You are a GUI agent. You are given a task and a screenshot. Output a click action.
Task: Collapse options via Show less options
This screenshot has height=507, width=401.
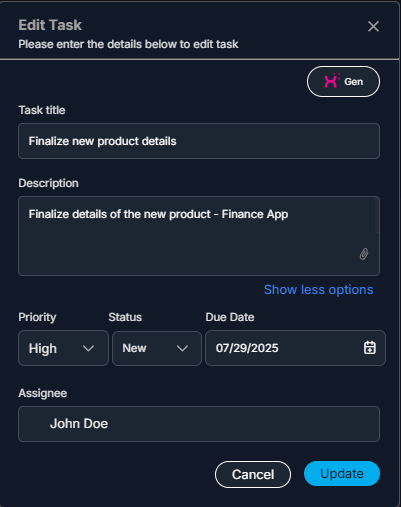pyautogui.click(x=318, y=290)
